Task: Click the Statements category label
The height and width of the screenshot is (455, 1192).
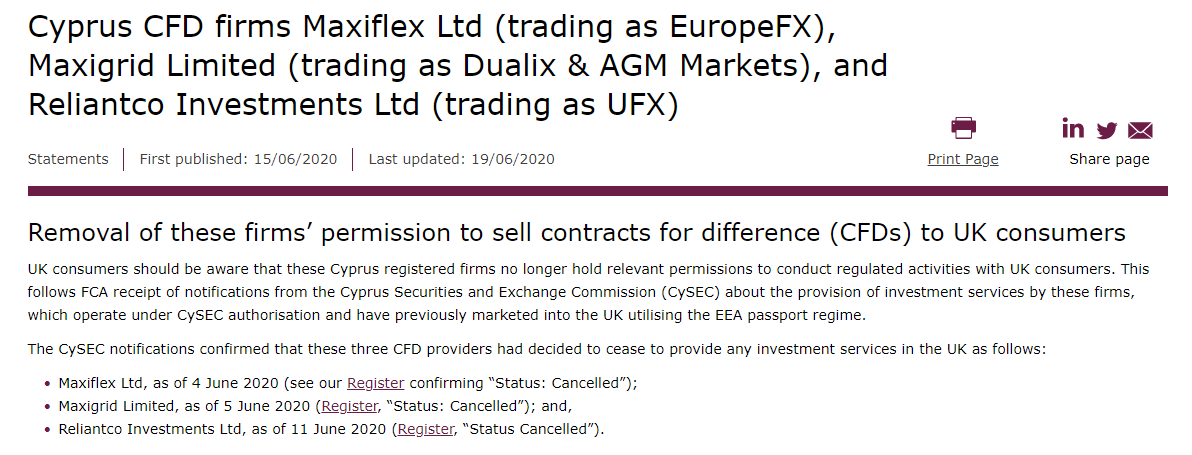Action: pyautogui.click(x=68, y=159)
